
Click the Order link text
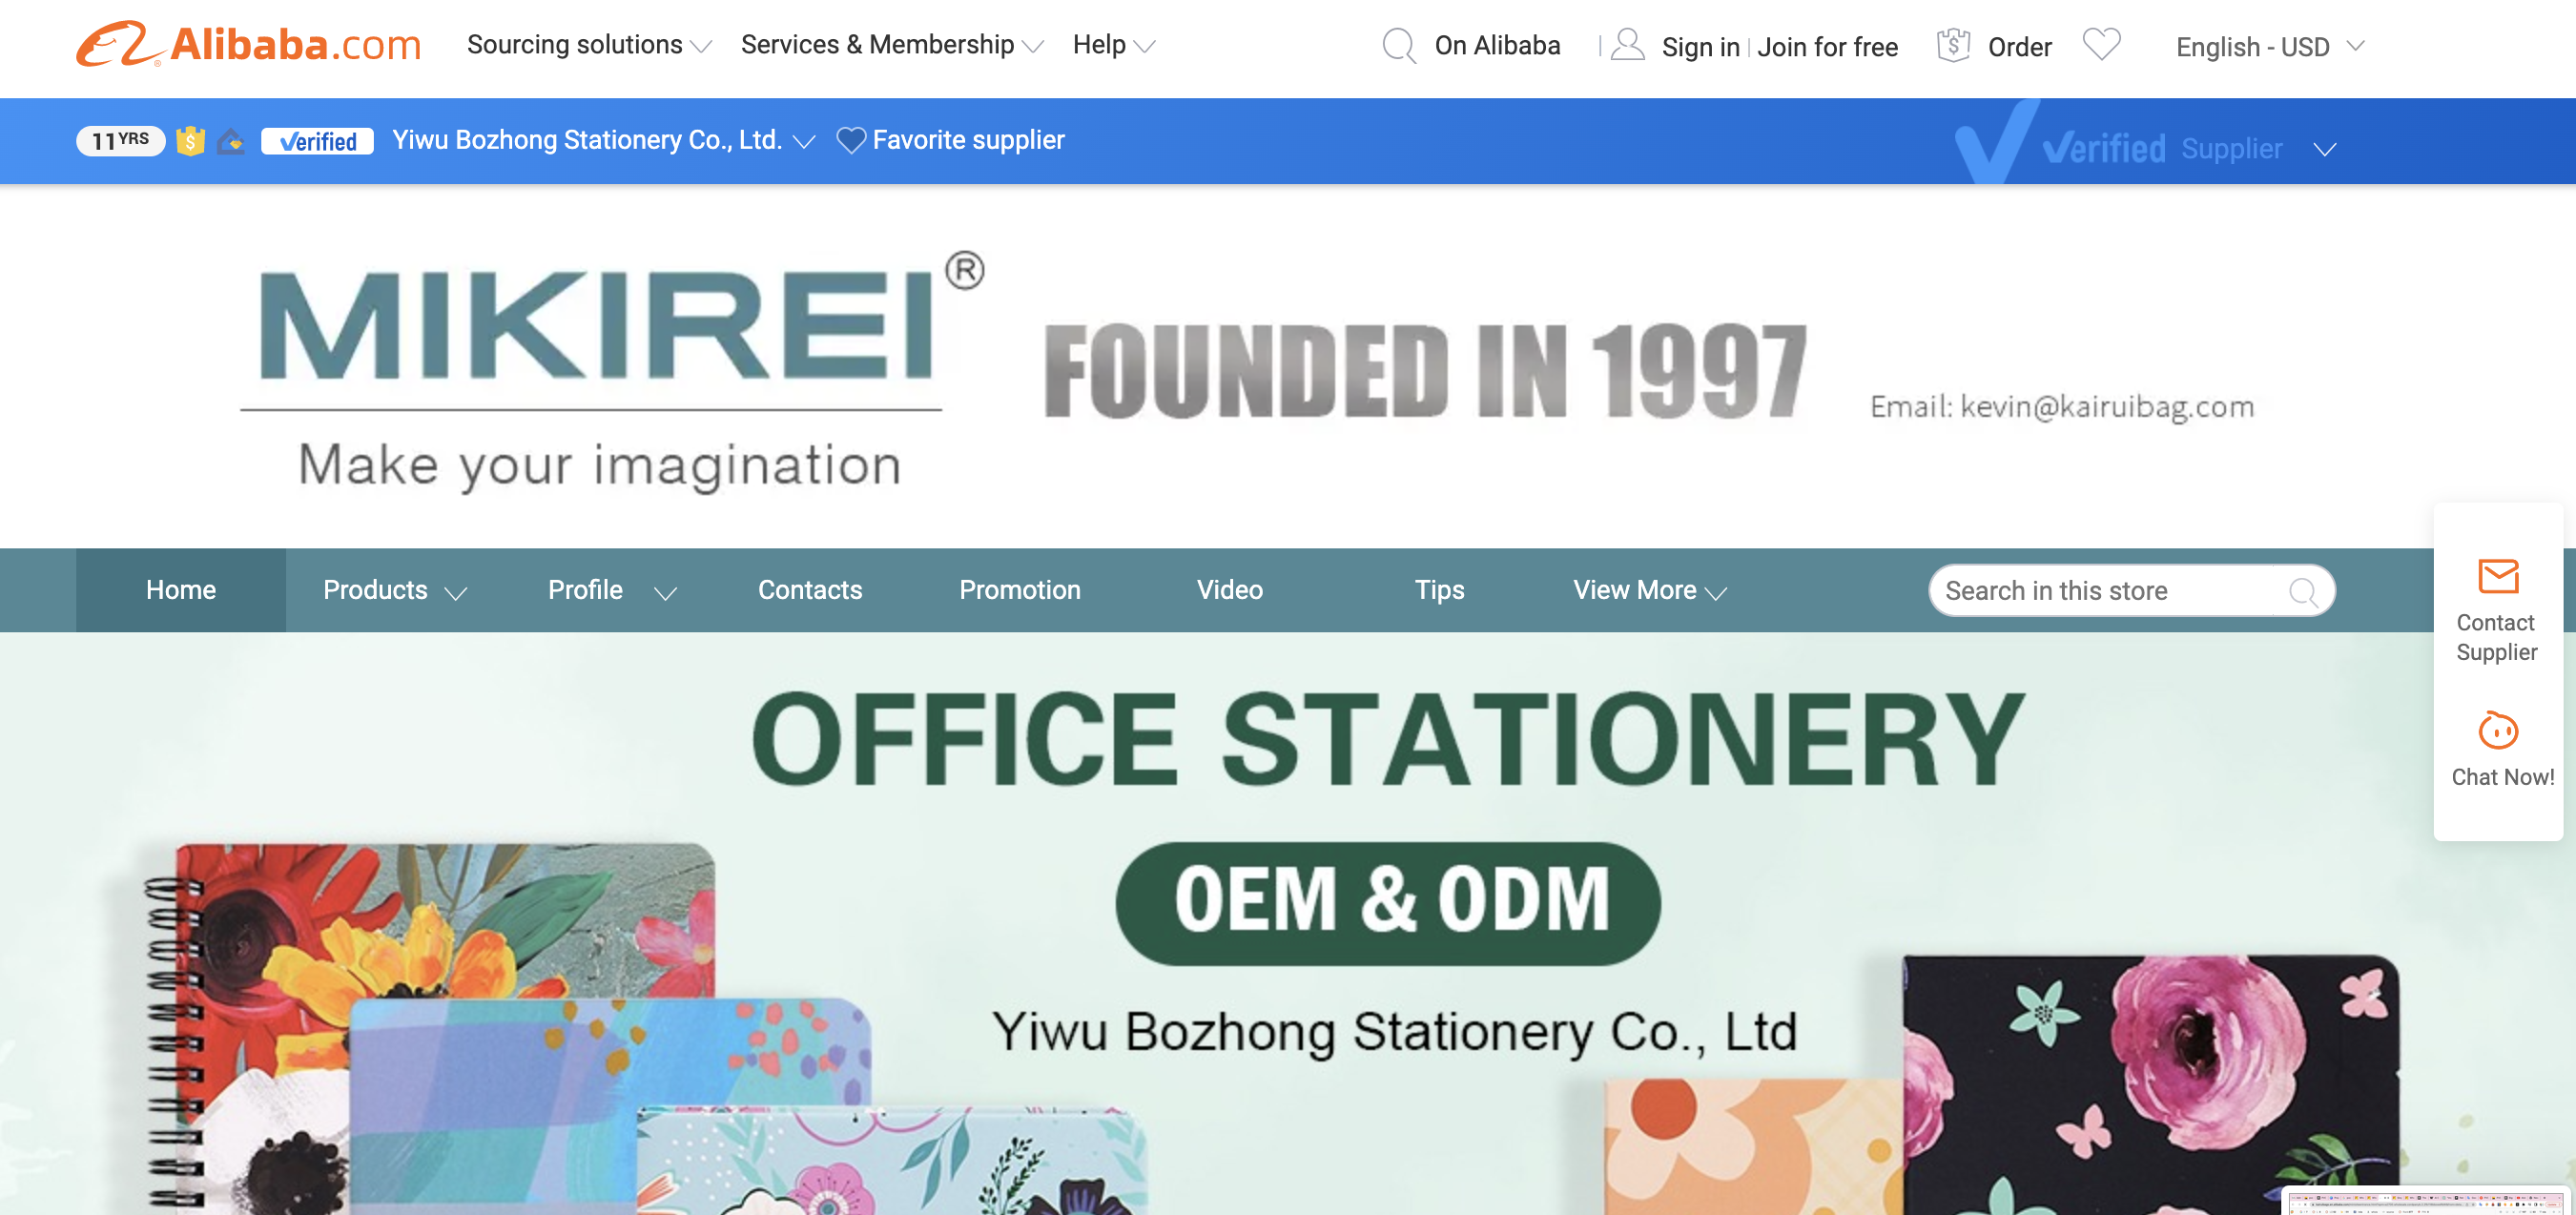point(2019,47)
